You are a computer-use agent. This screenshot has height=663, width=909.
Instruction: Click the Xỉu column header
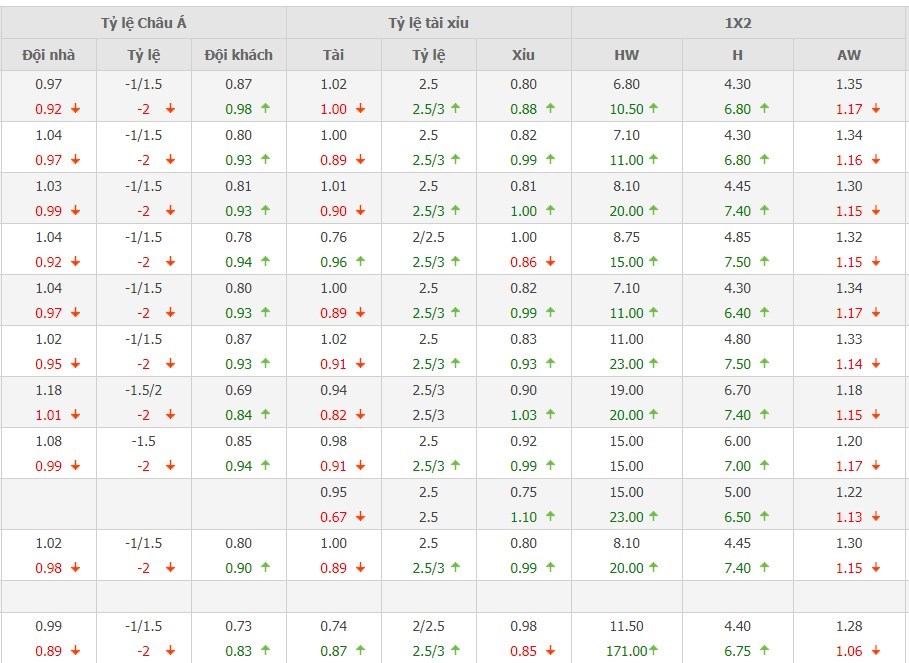click(x=523, y=55)
